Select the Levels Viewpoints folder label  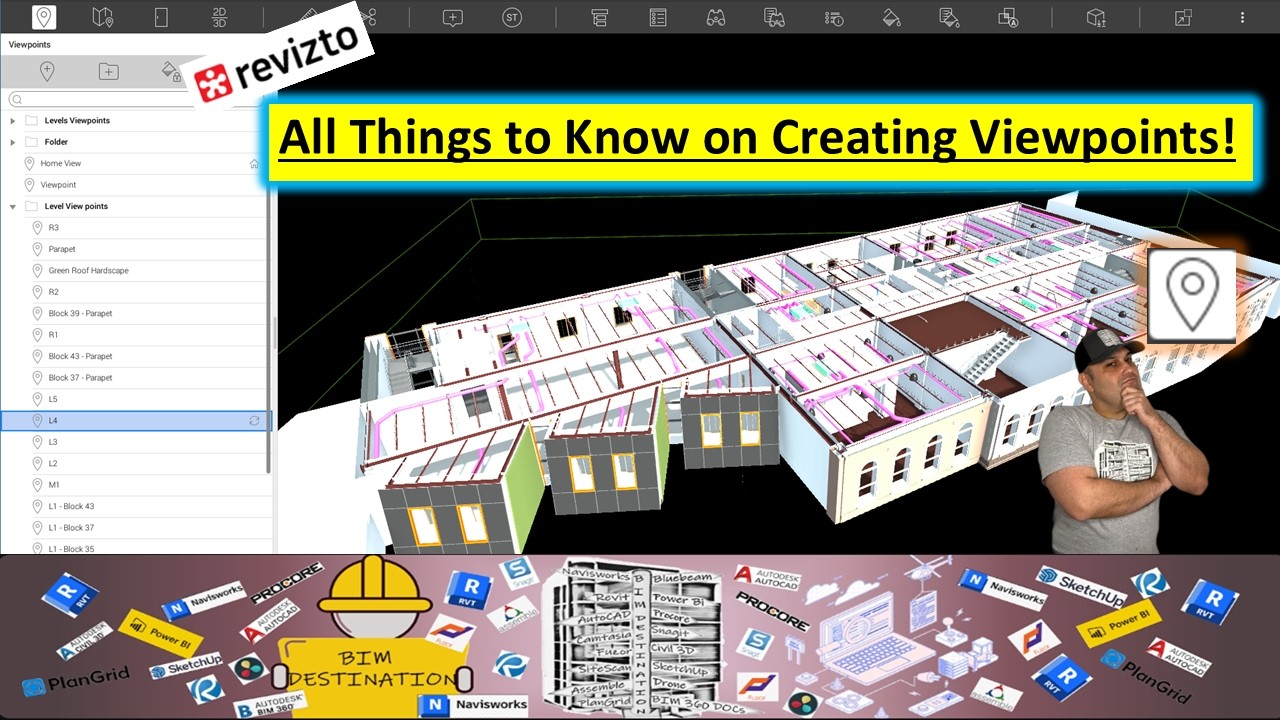pyautogui.click(x=77, y=121)
